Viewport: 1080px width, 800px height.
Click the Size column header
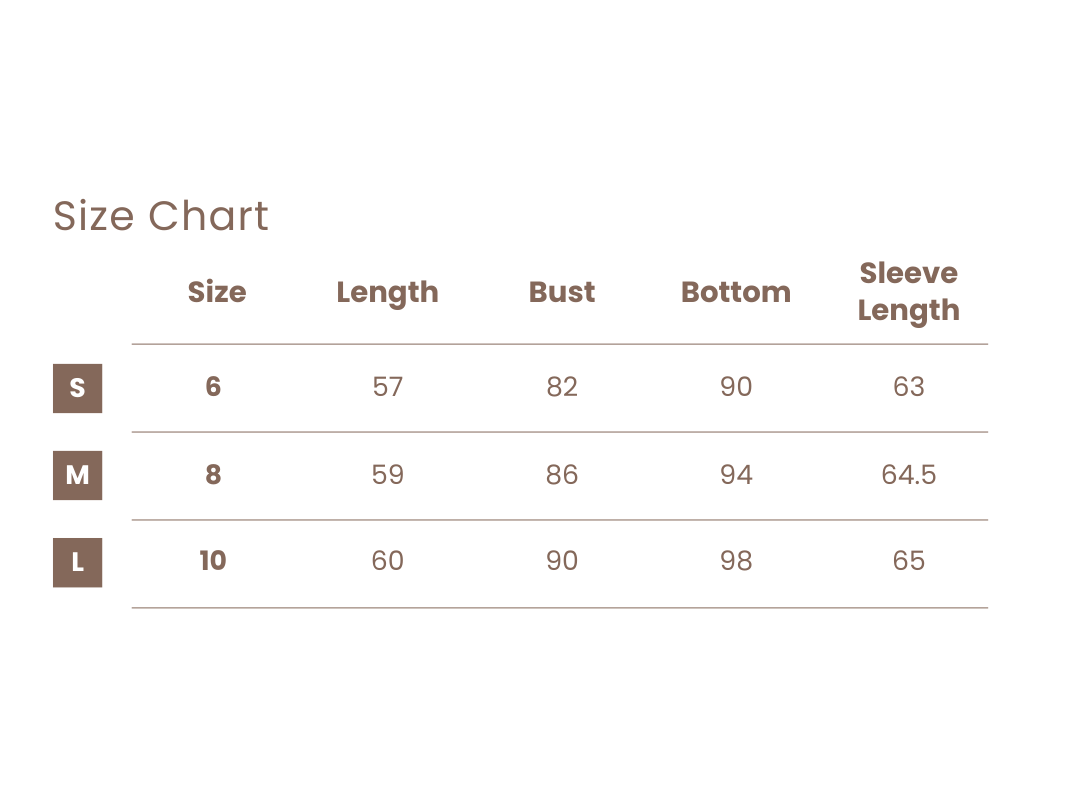point(217,292)
